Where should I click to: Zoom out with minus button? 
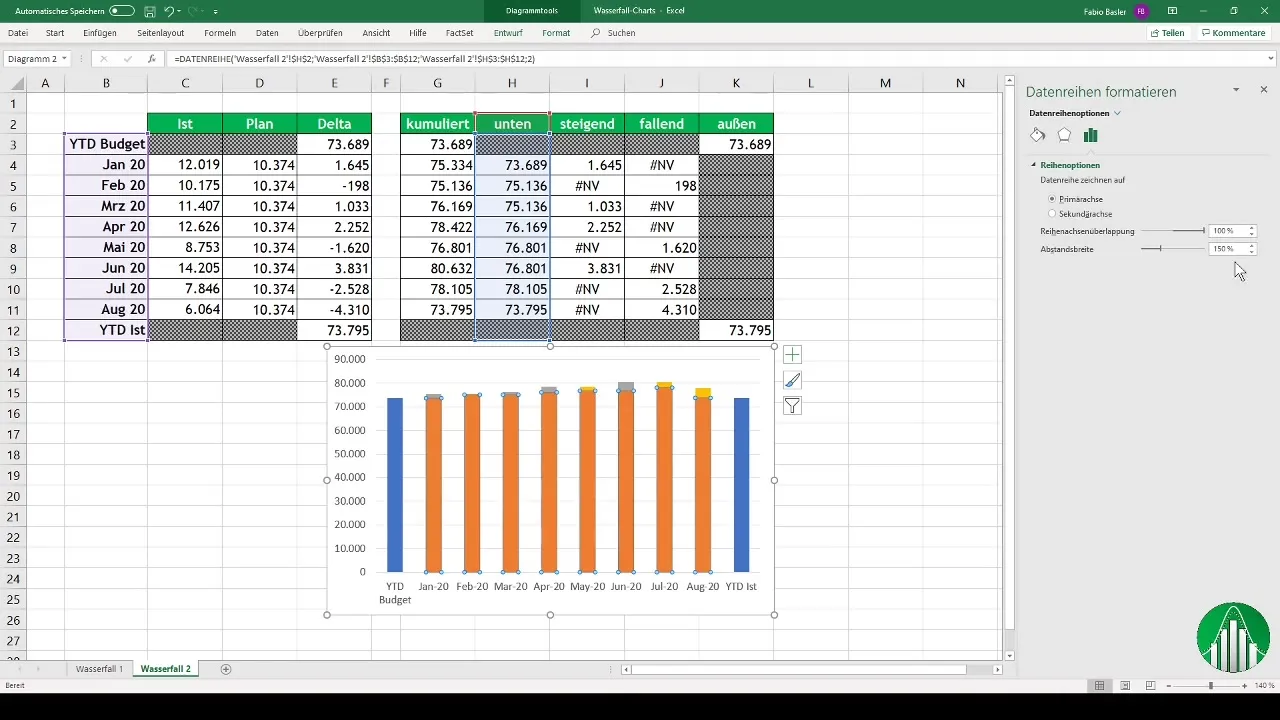pyautogui.click(x=1167, y=686)
